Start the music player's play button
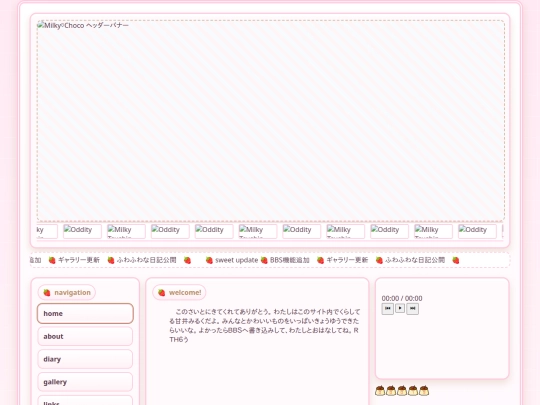Image resolution: width=540 pixels, height=405 pixels. pyautogui.click(x=400, y=308)
